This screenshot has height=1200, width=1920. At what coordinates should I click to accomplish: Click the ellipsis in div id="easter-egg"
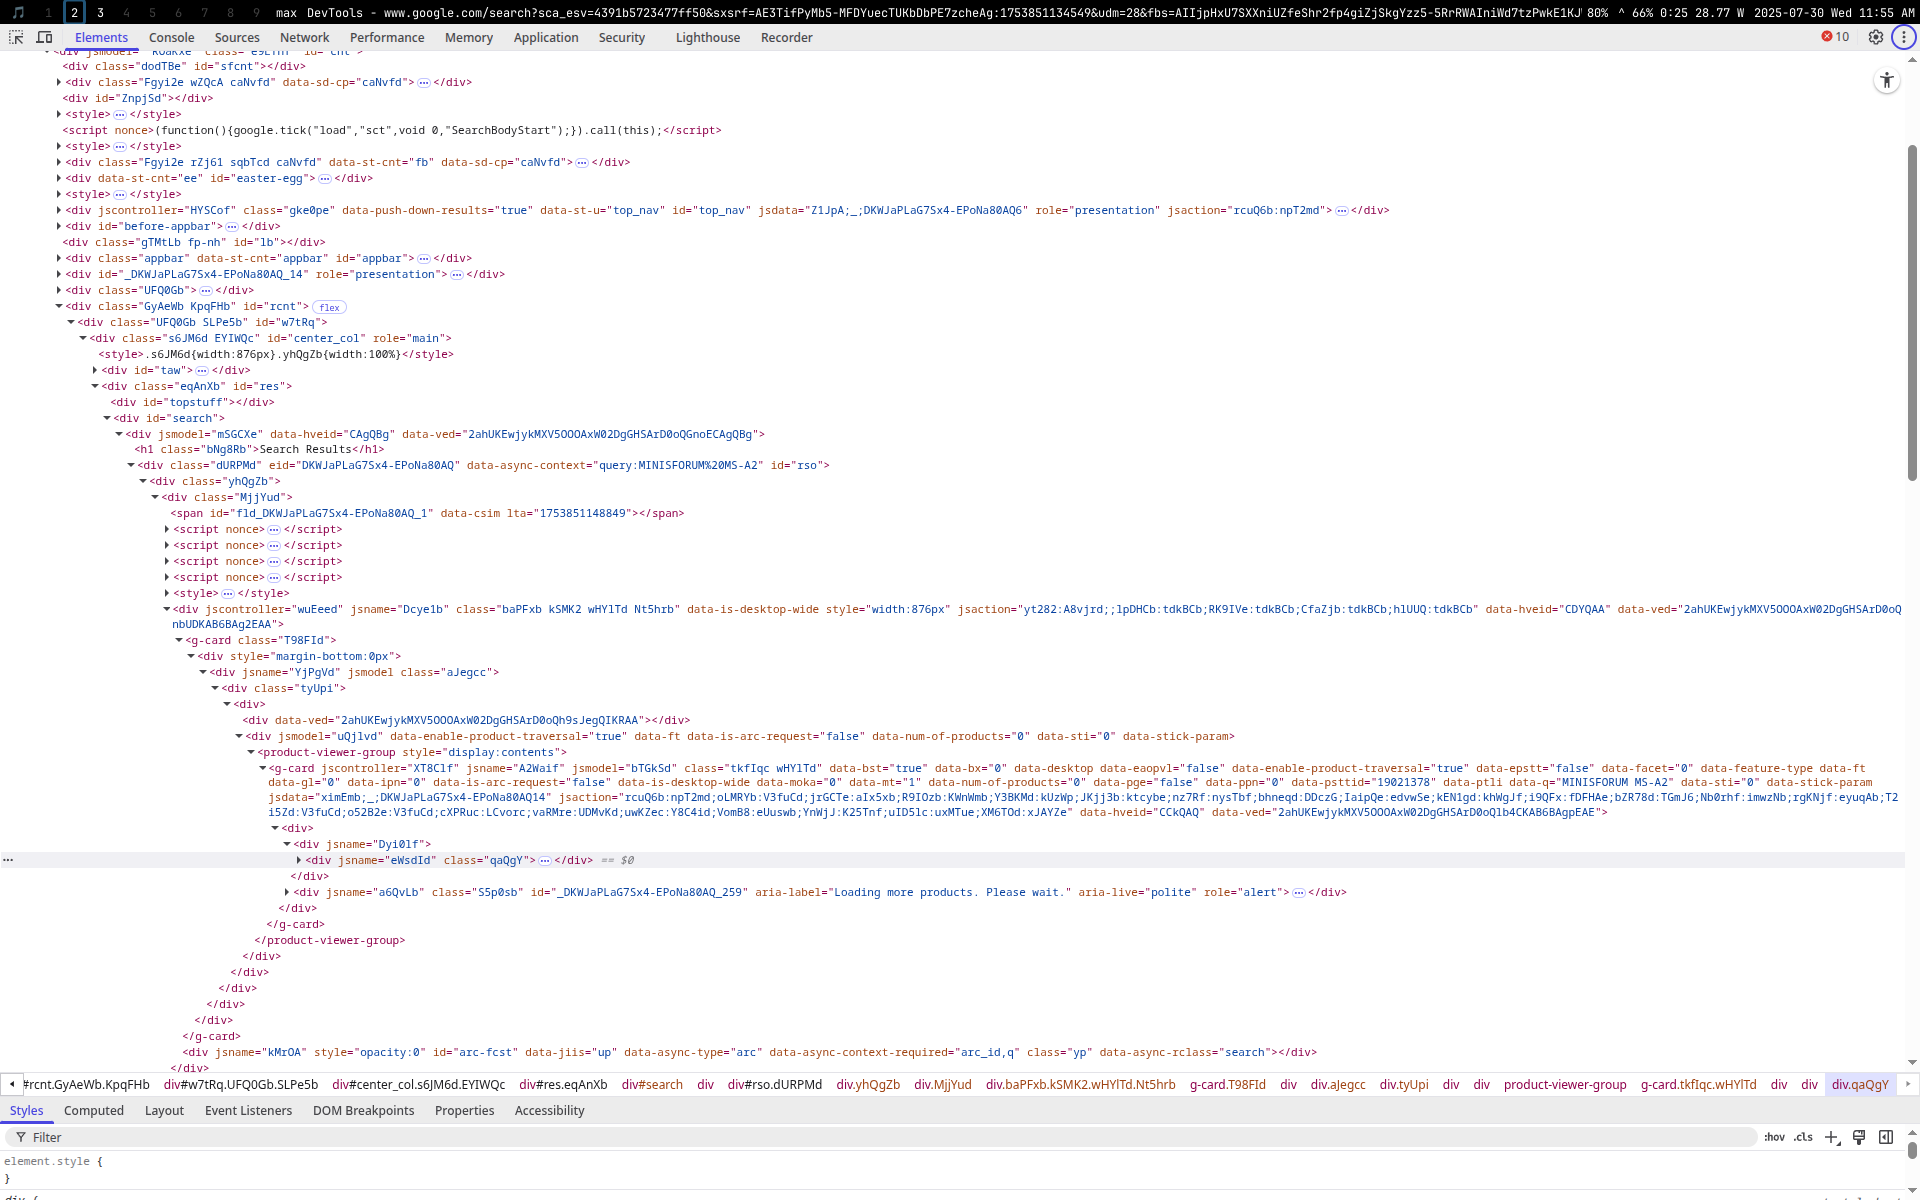pos(325,179)
